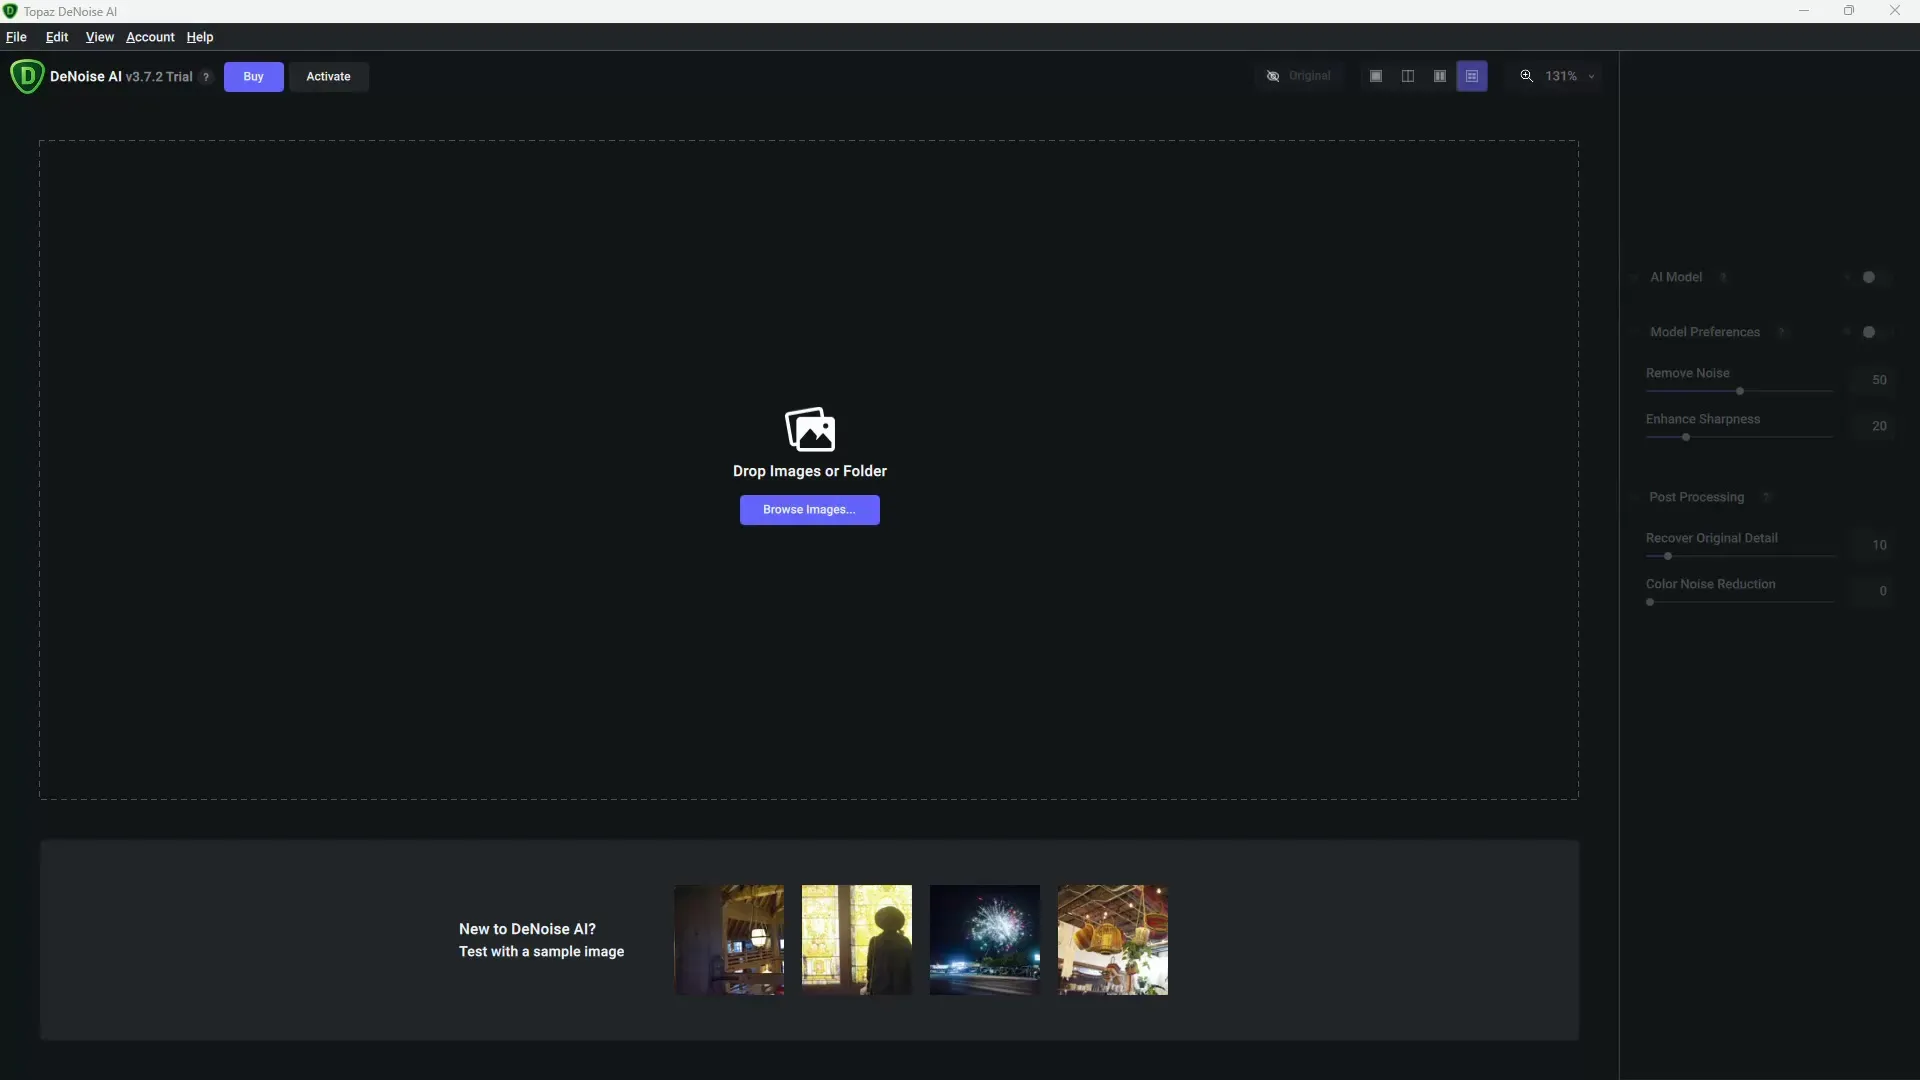This screenshot has height=1080, width=1920.
Task: Click the DeNoise AI logo icon
Action: pos(27,76)
